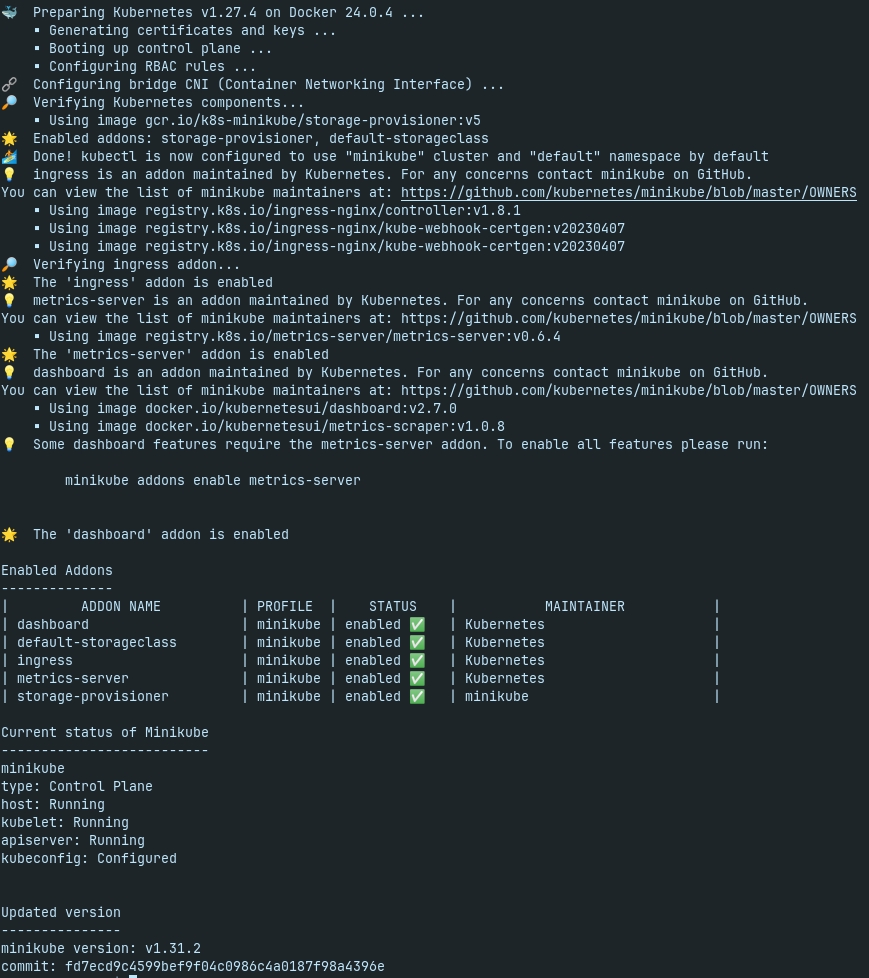Click the 'apiserver: Running' line
Image resolution: width=869 pixels, height=978 pixels.
pos(73,841)
